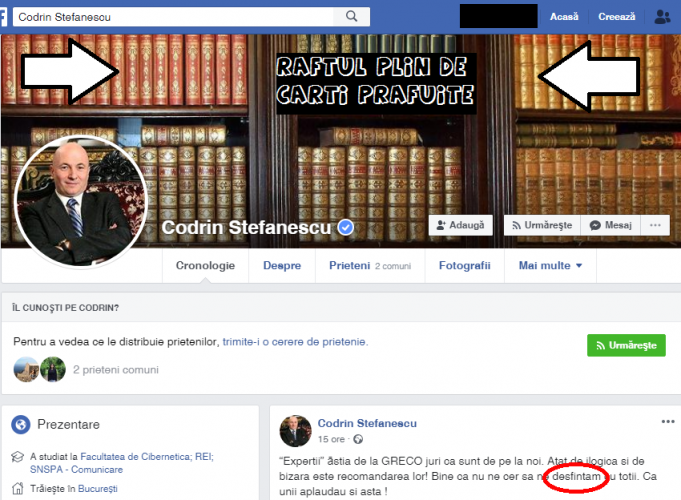Send a message with Mesaj button
This screenshot has width=681, height=500.
610,225
